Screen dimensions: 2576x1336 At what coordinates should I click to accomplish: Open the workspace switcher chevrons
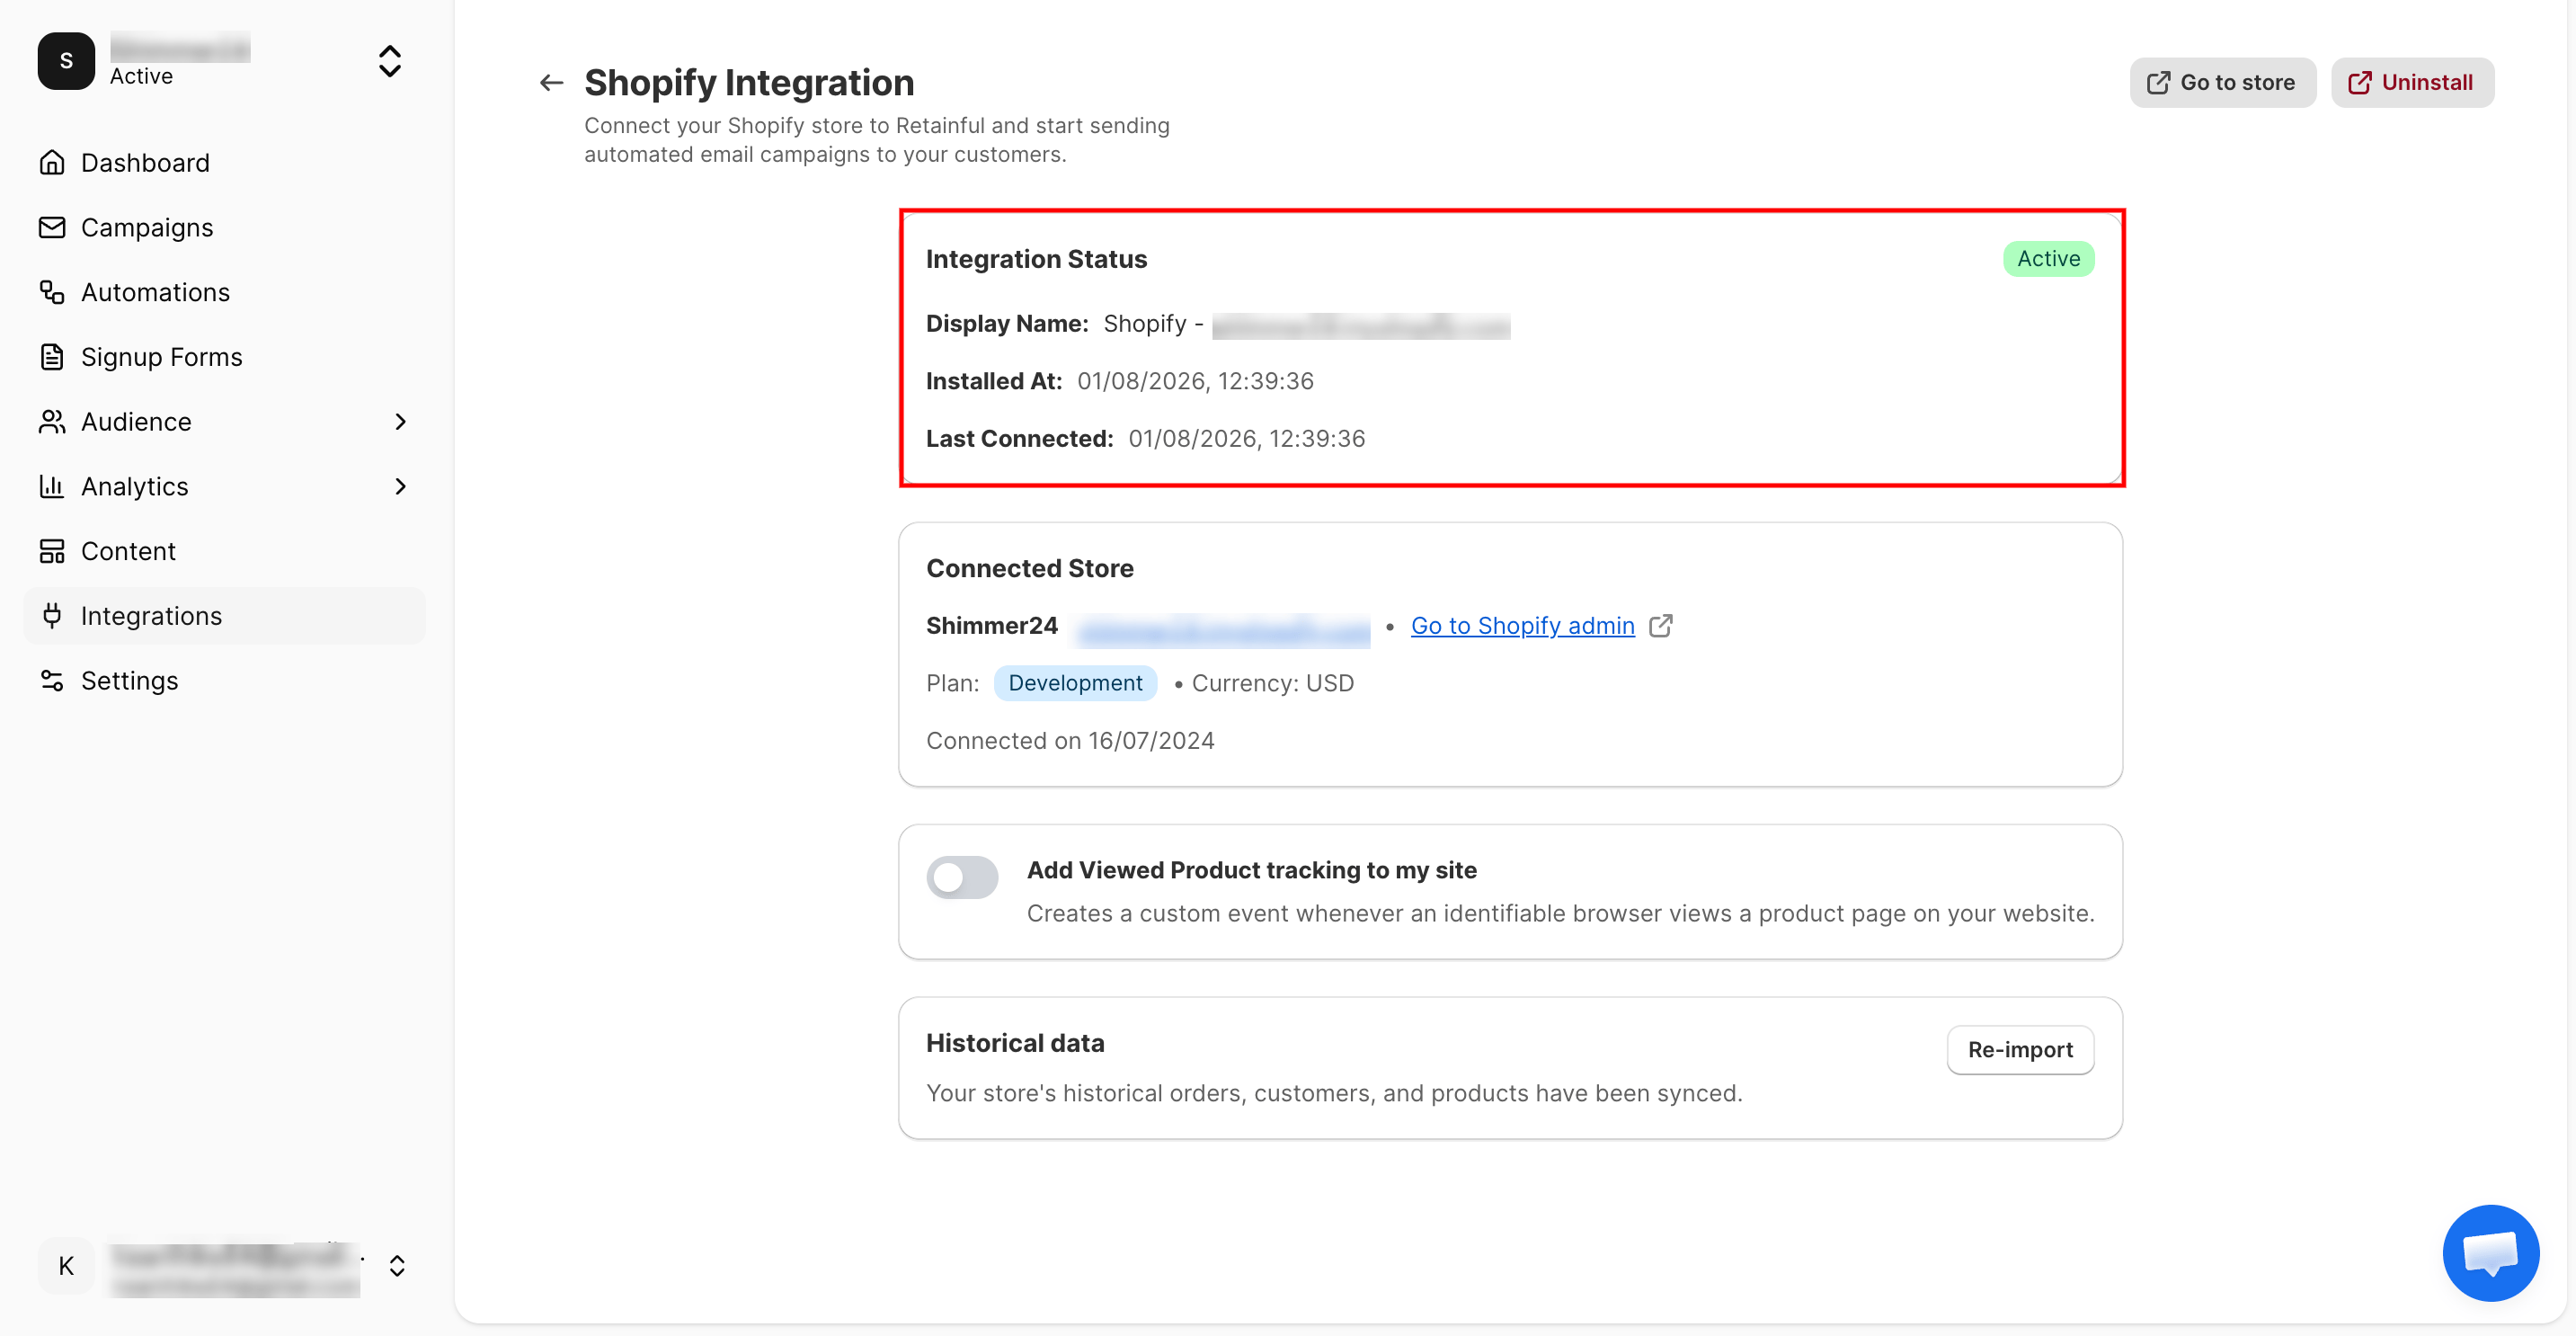pos(390,61)
